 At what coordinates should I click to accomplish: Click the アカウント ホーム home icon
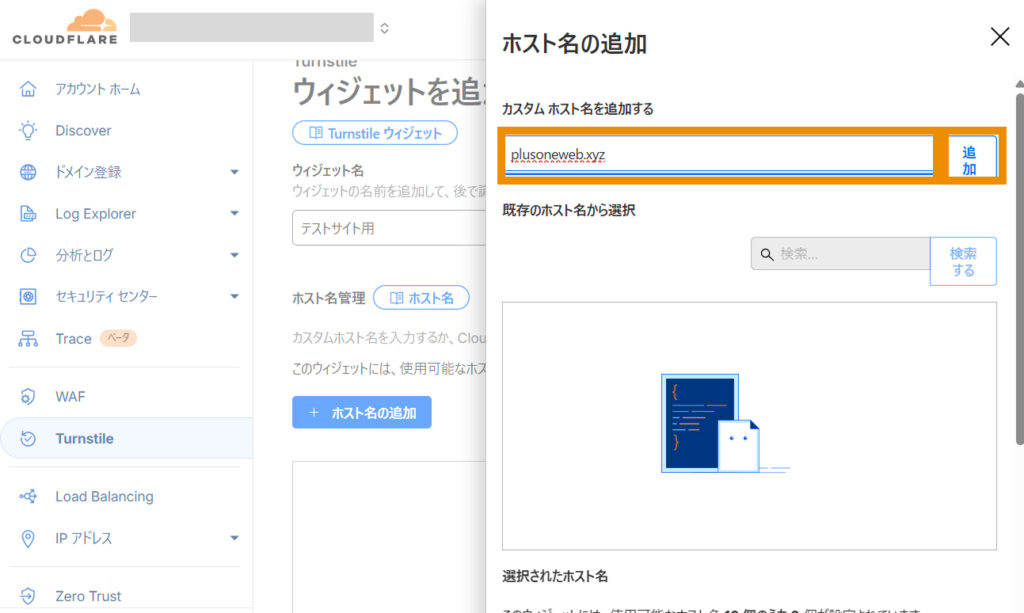click(28, 89)
